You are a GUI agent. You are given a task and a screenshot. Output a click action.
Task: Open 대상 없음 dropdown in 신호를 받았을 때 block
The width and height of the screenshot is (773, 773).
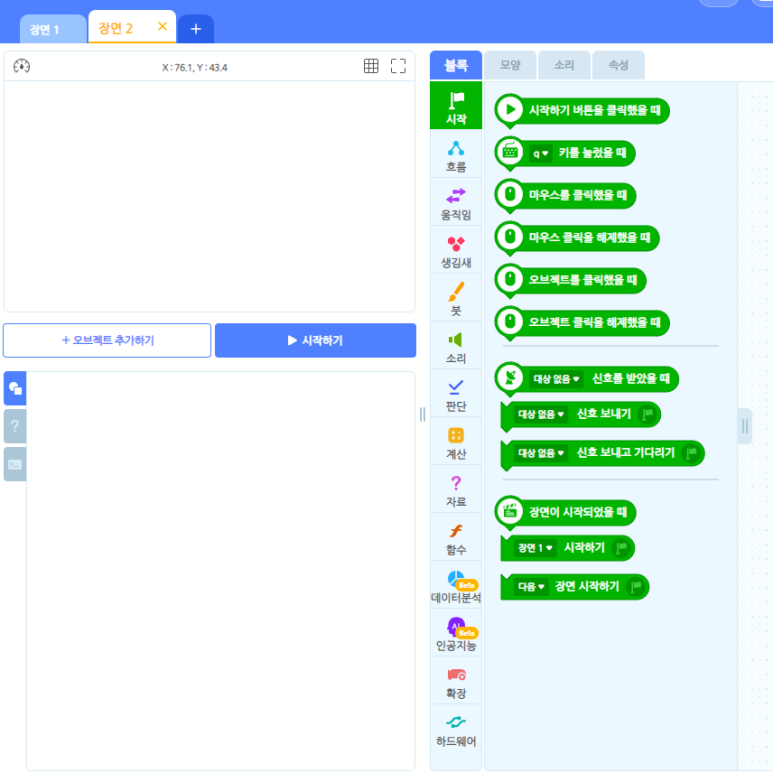coord(556,379)
